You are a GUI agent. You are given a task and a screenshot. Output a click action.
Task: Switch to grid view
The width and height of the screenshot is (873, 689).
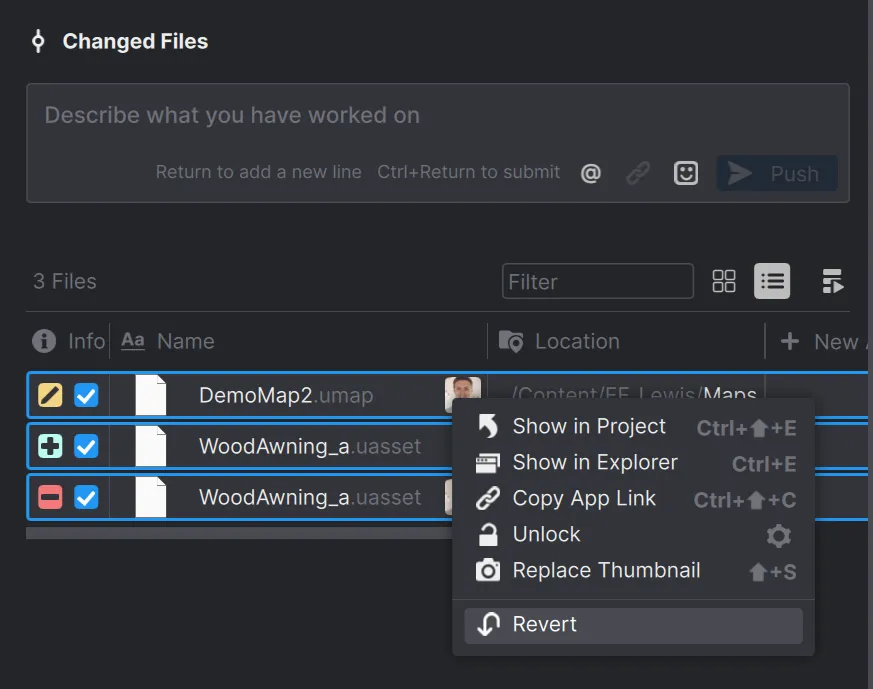[x=723, y=281]
